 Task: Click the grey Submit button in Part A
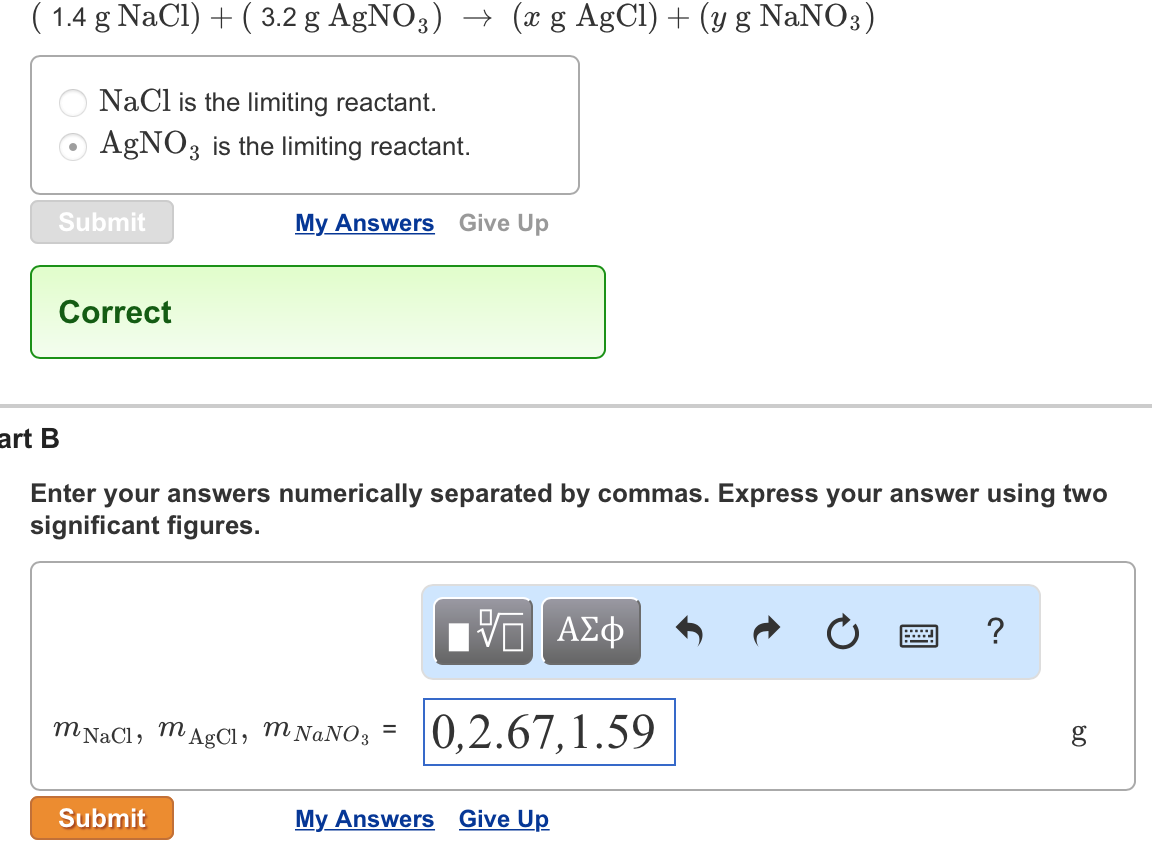101,222
